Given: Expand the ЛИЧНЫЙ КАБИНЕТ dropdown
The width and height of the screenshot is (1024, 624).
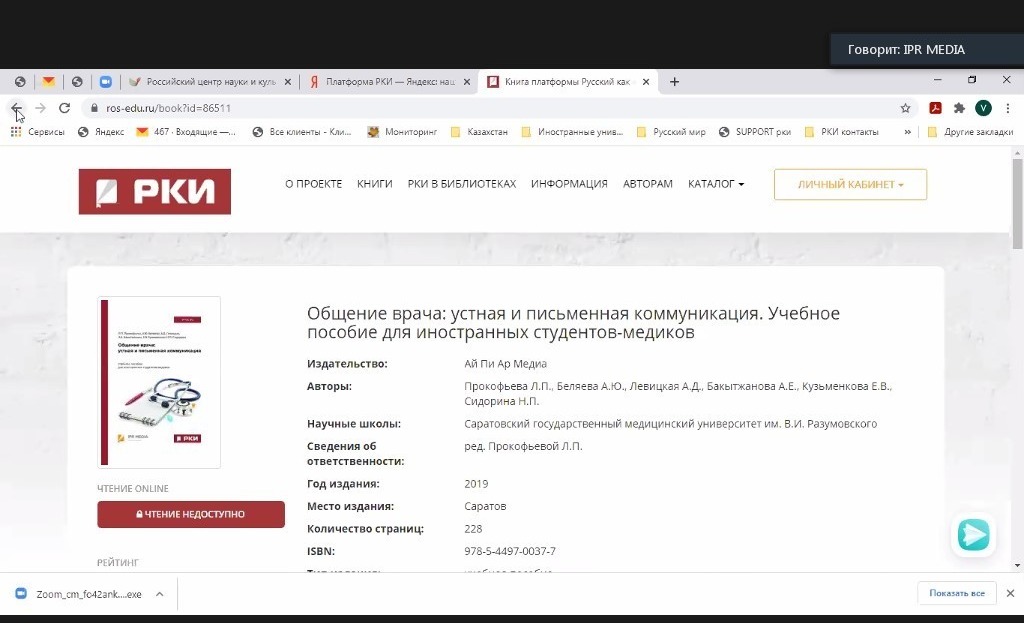Looking at the screenshot, I should pyautogui.click(x=850, y=185).
